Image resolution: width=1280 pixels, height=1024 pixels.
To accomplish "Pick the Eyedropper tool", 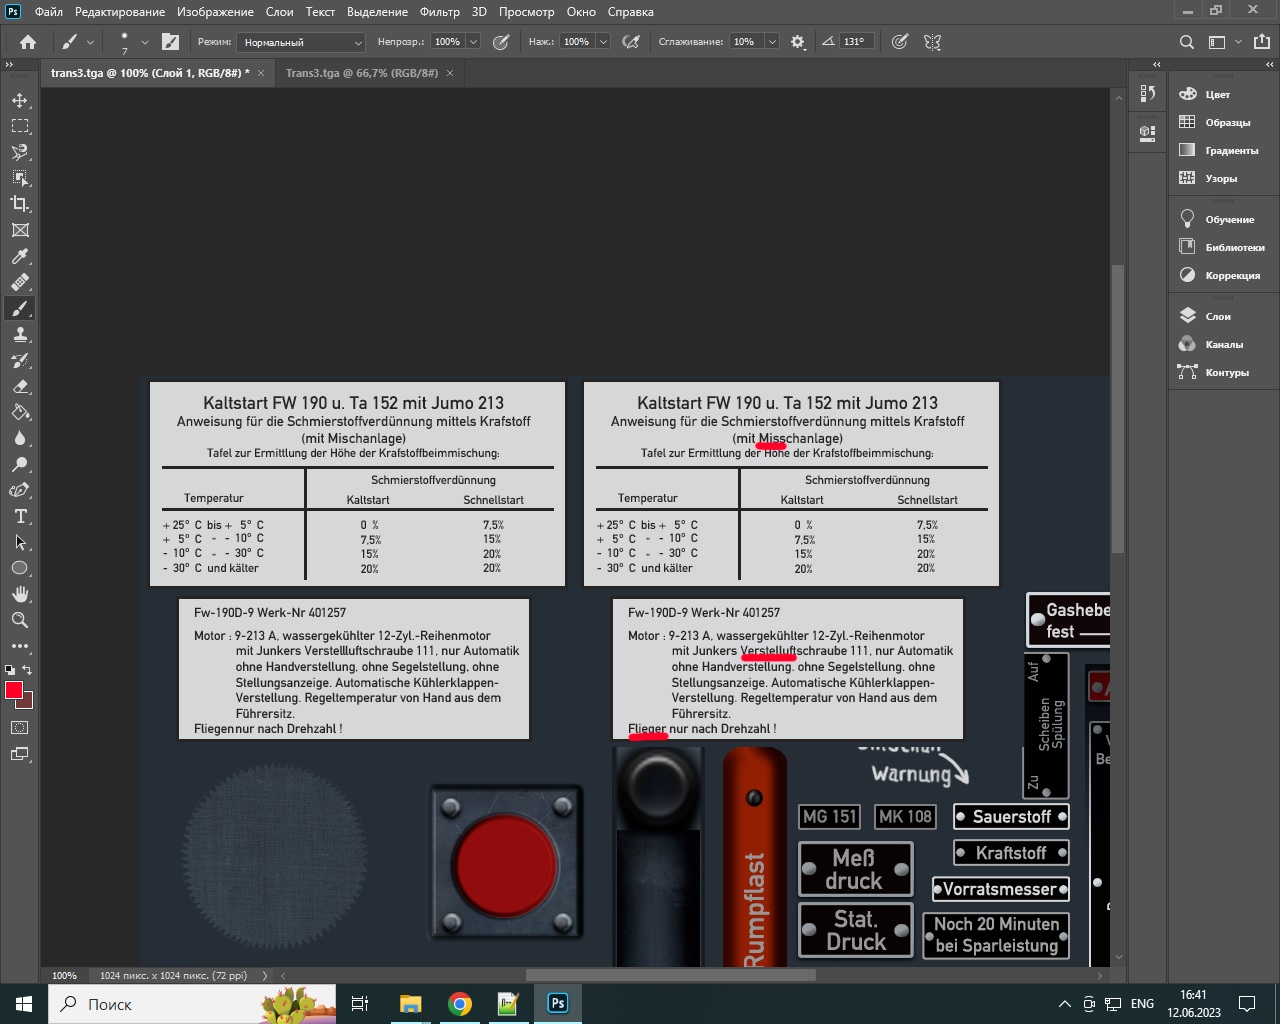I will click(20, 256).
